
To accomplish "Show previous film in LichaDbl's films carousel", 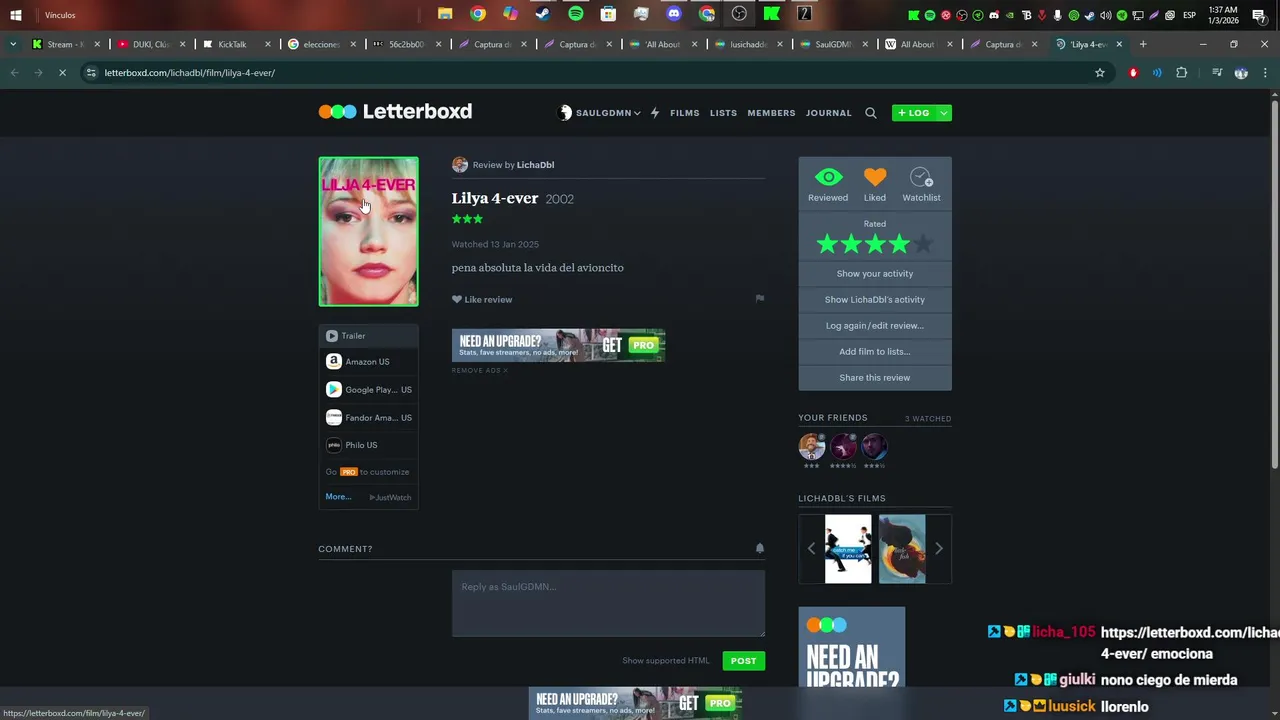I will (x=811, y=548).
